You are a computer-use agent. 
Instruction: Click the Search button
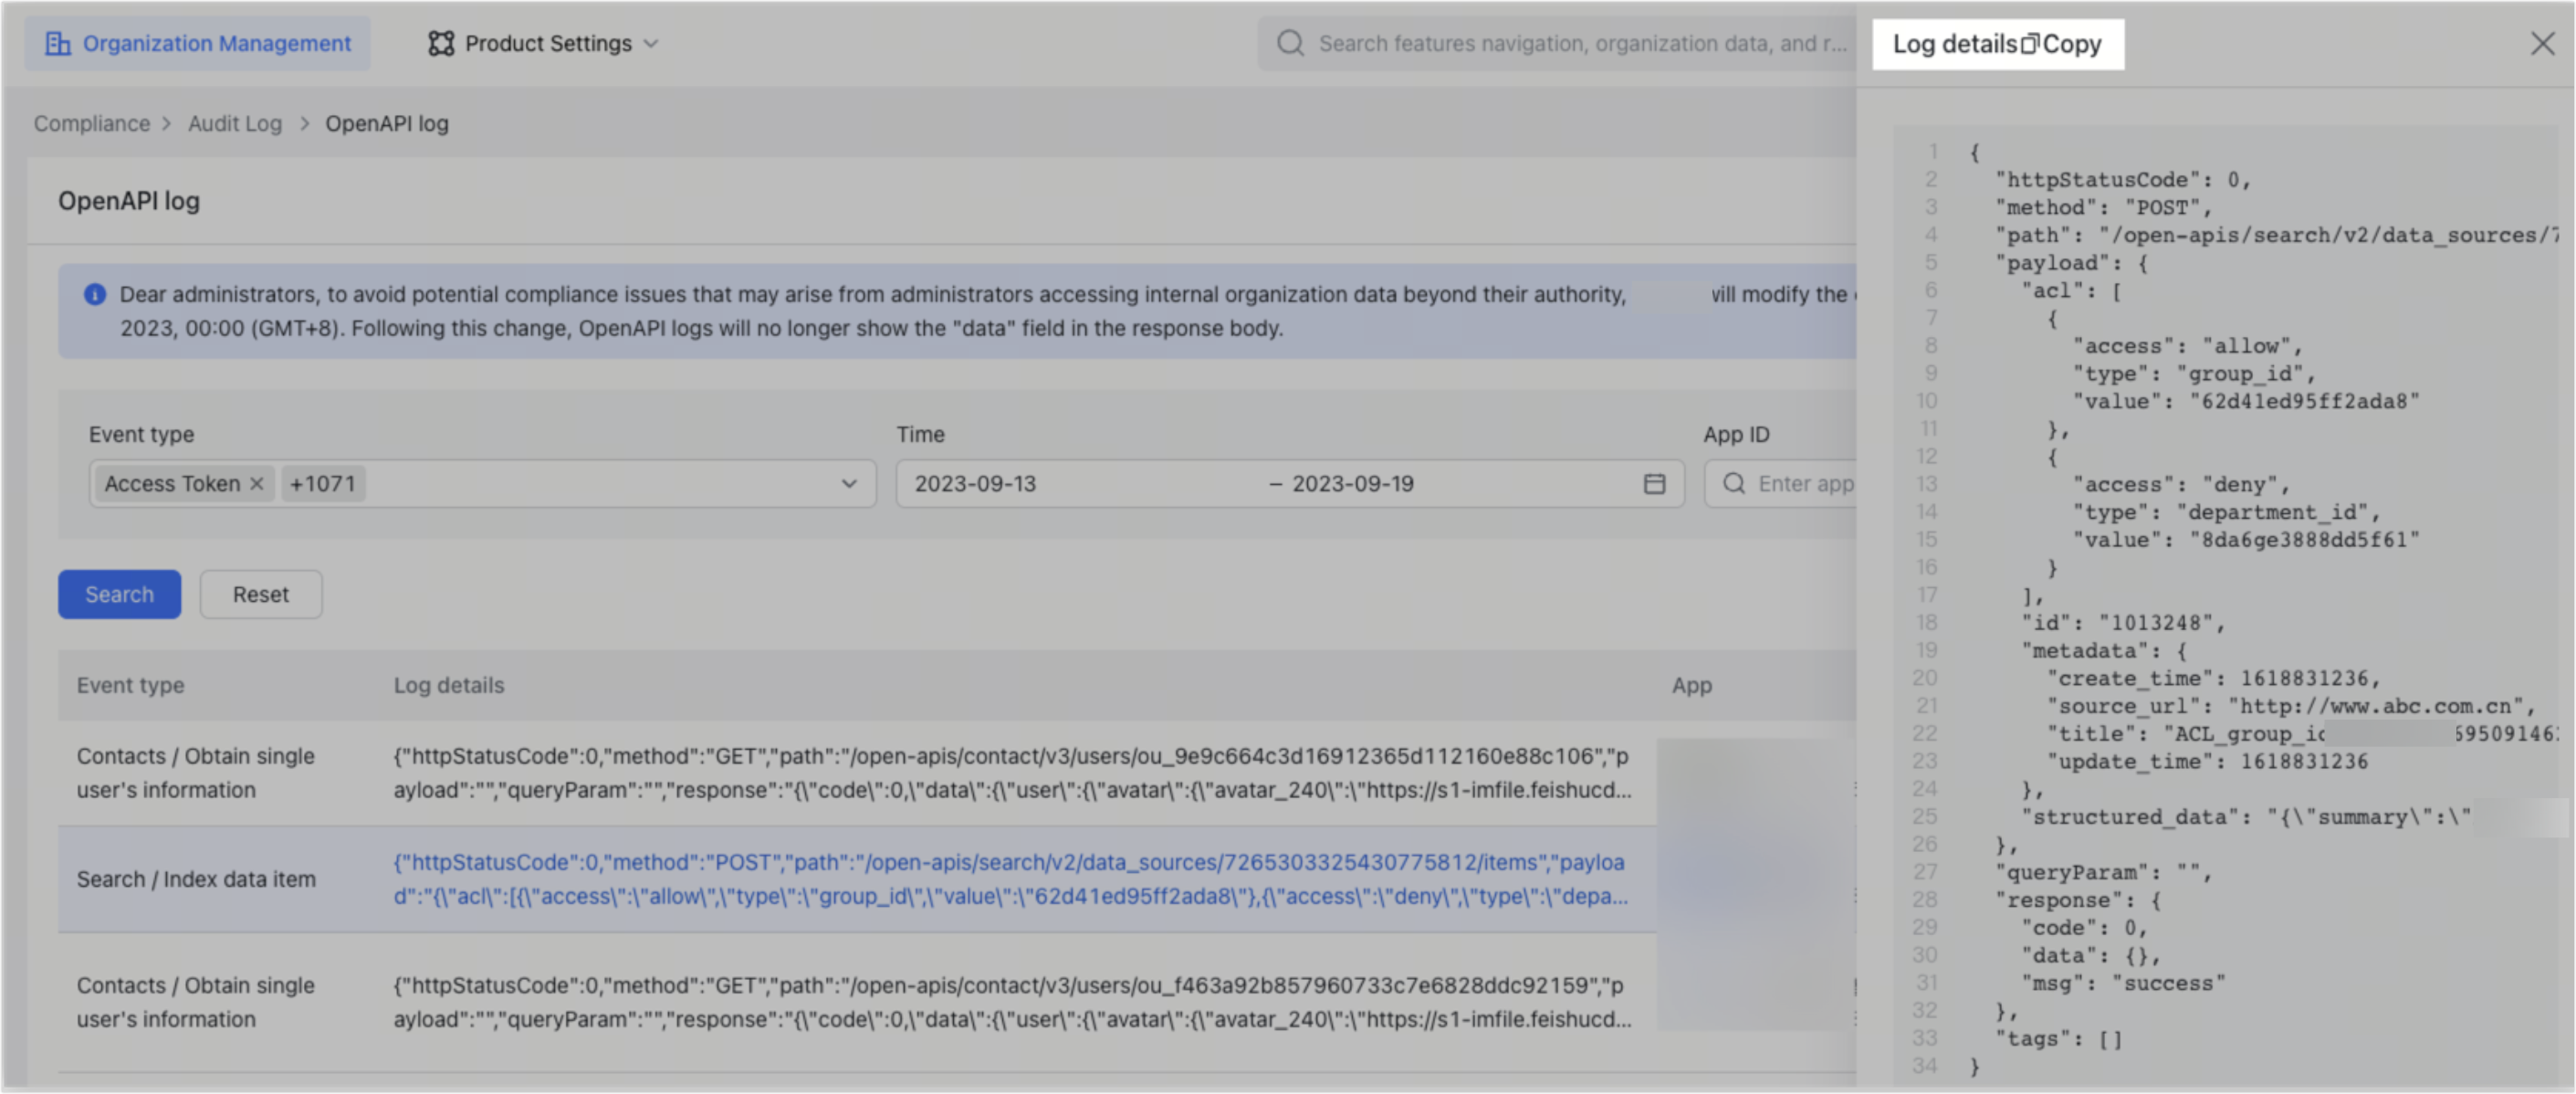(119, 593)
